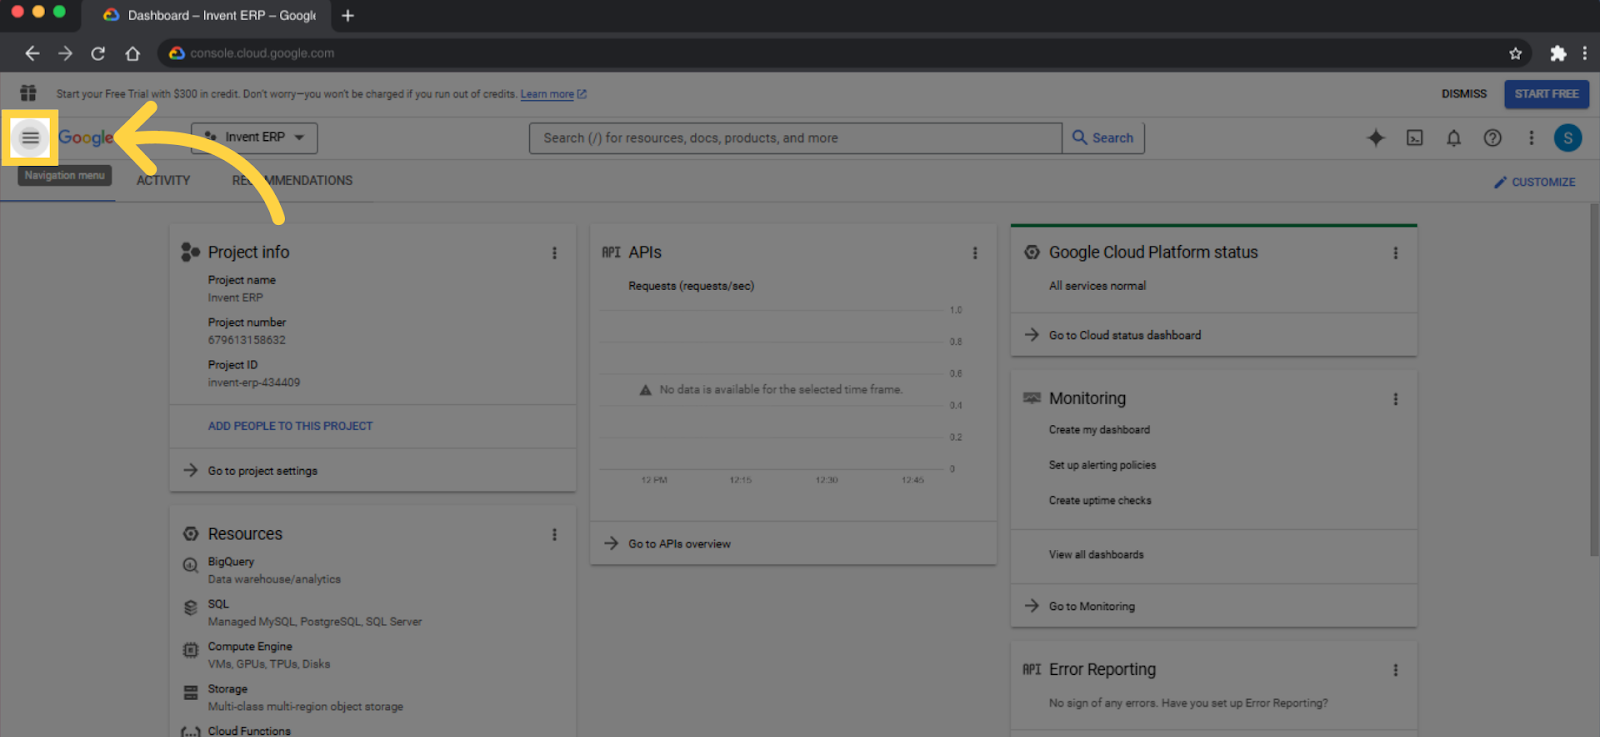Go to Cloud status dashboard

(1124, 335)
